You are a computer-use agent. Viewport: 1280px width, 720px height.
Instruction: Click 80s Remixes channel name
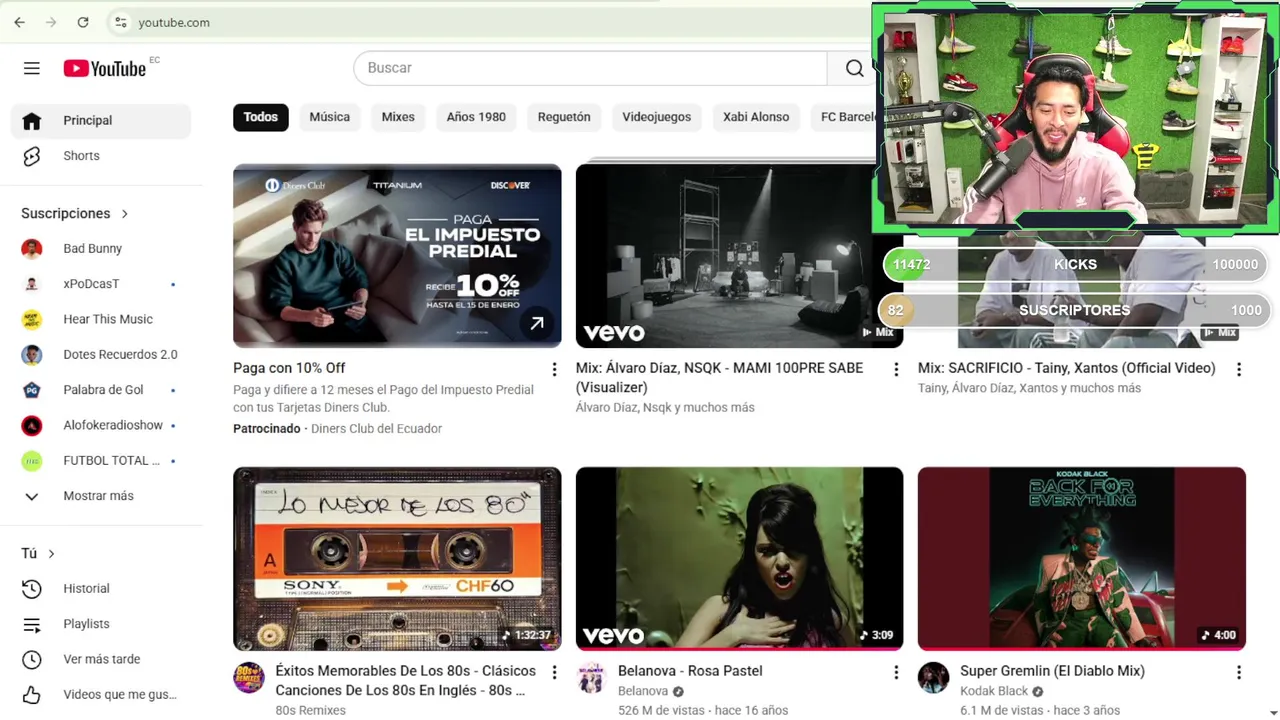(310, 710)
